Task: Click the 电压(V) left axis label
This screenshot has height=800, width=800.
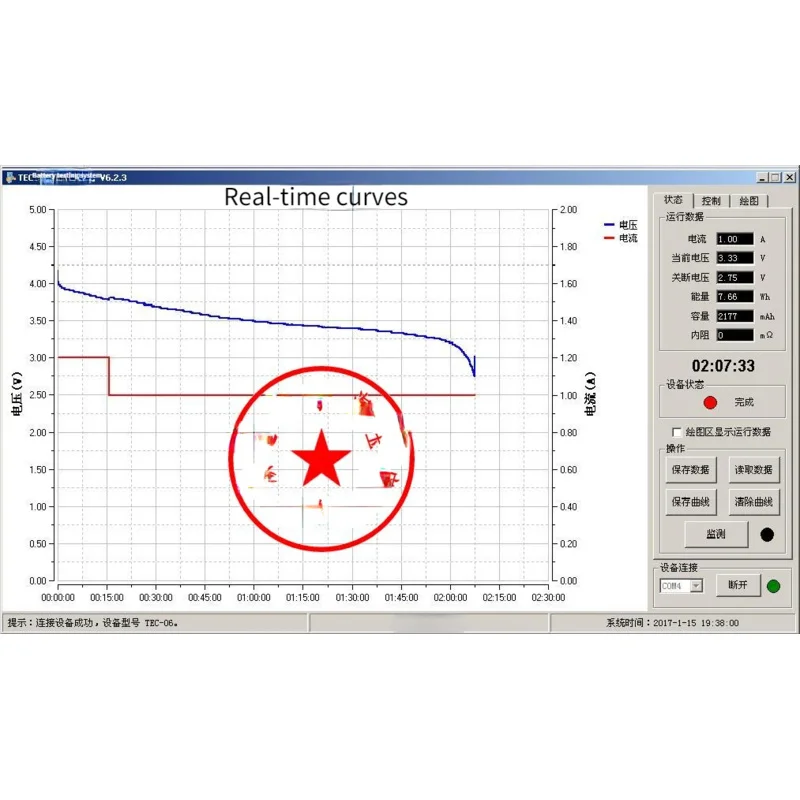Action: click(x=16, y=394)
